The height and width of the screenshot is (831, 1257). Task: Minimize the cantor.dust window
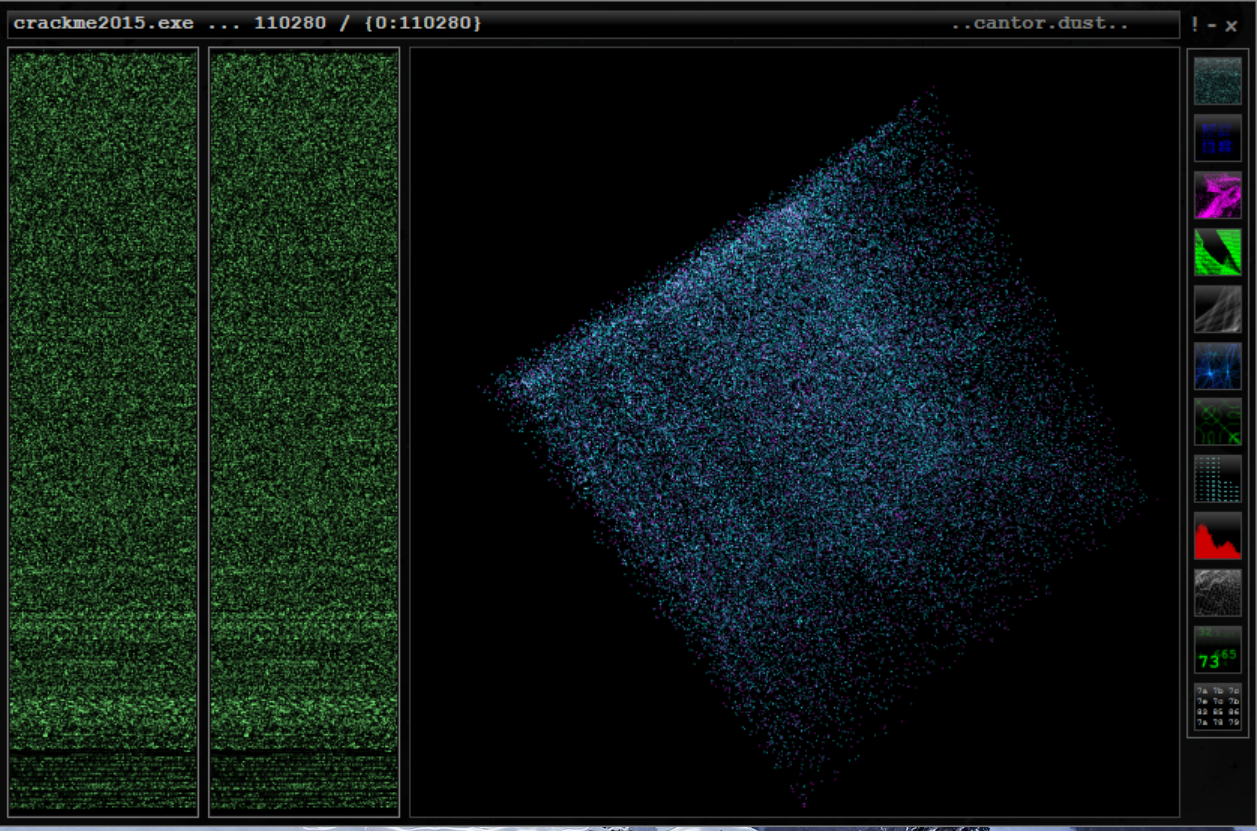click(1212, 24)
